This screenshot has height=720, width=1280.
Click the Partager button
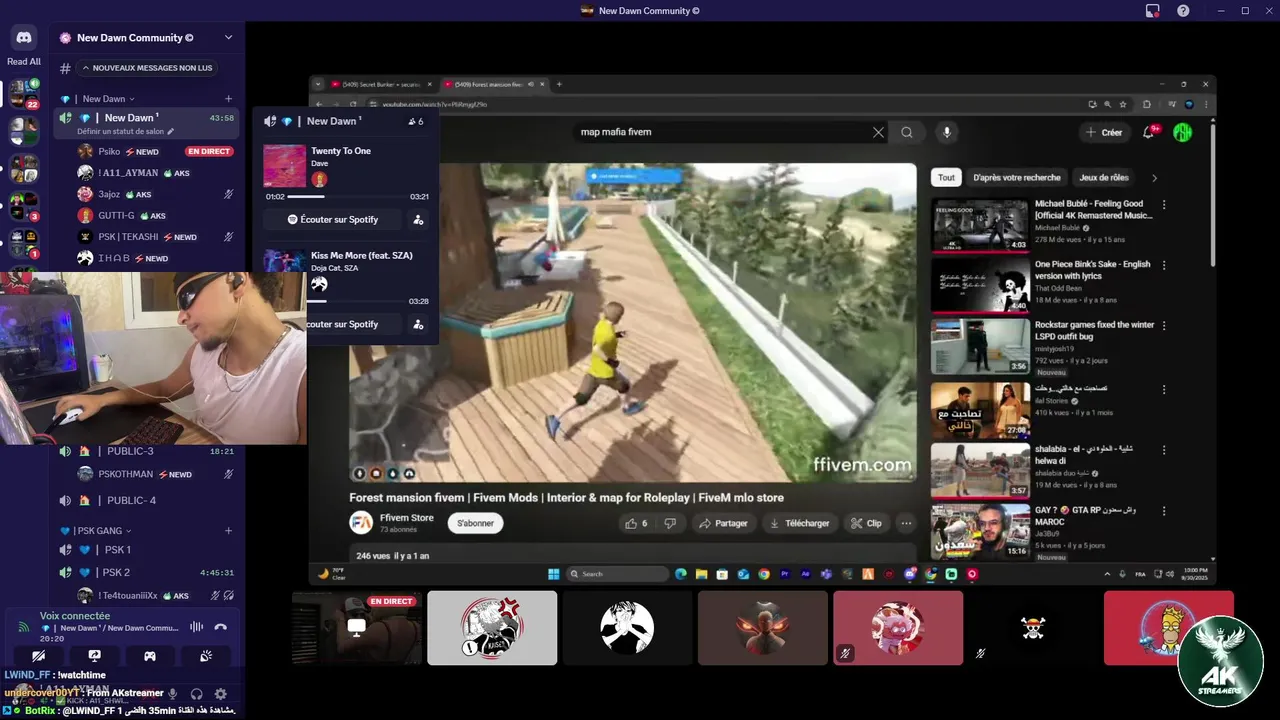point(724,523)
